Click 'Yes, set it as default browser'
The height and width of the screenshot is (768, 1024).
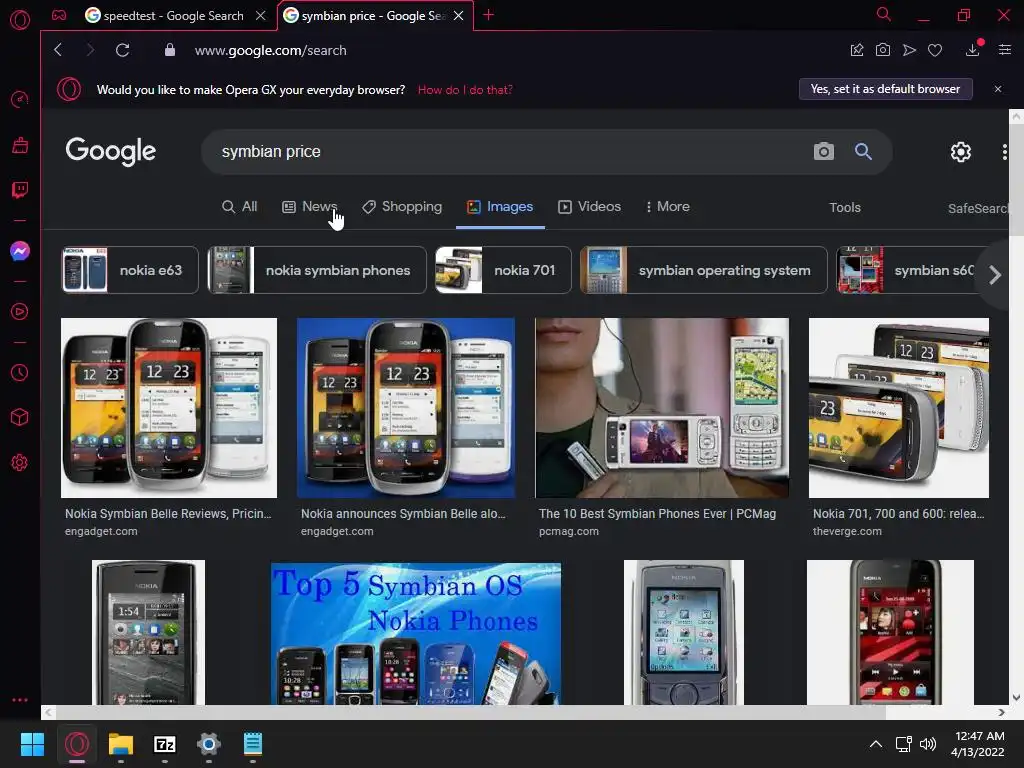[x=886, y=89]
